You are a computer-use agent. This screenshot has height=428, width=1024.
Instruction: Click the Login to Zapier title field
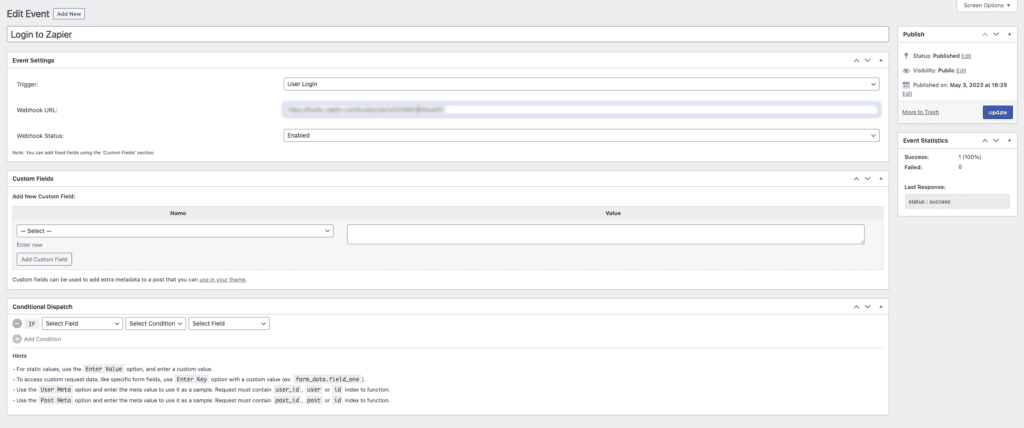[x=447, y=35]
